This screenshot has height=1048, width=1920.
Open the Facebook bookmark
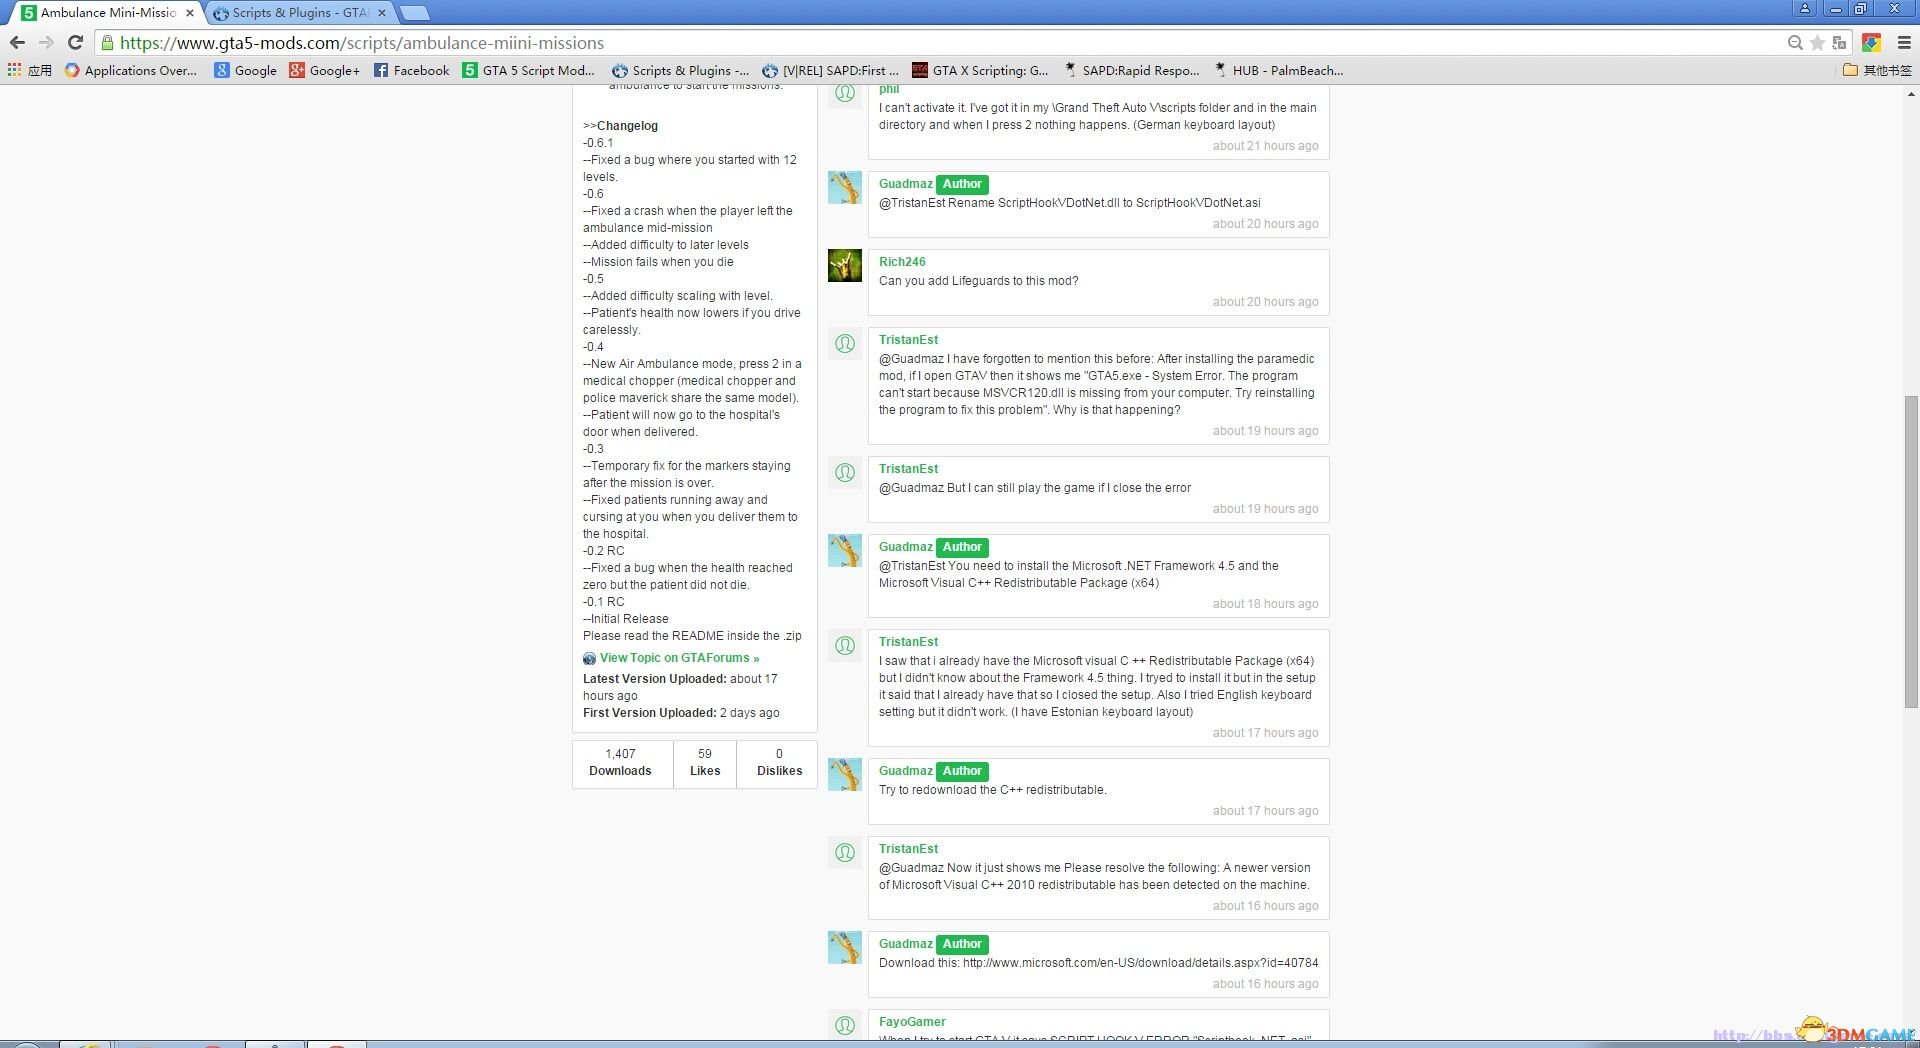(412, 70)
